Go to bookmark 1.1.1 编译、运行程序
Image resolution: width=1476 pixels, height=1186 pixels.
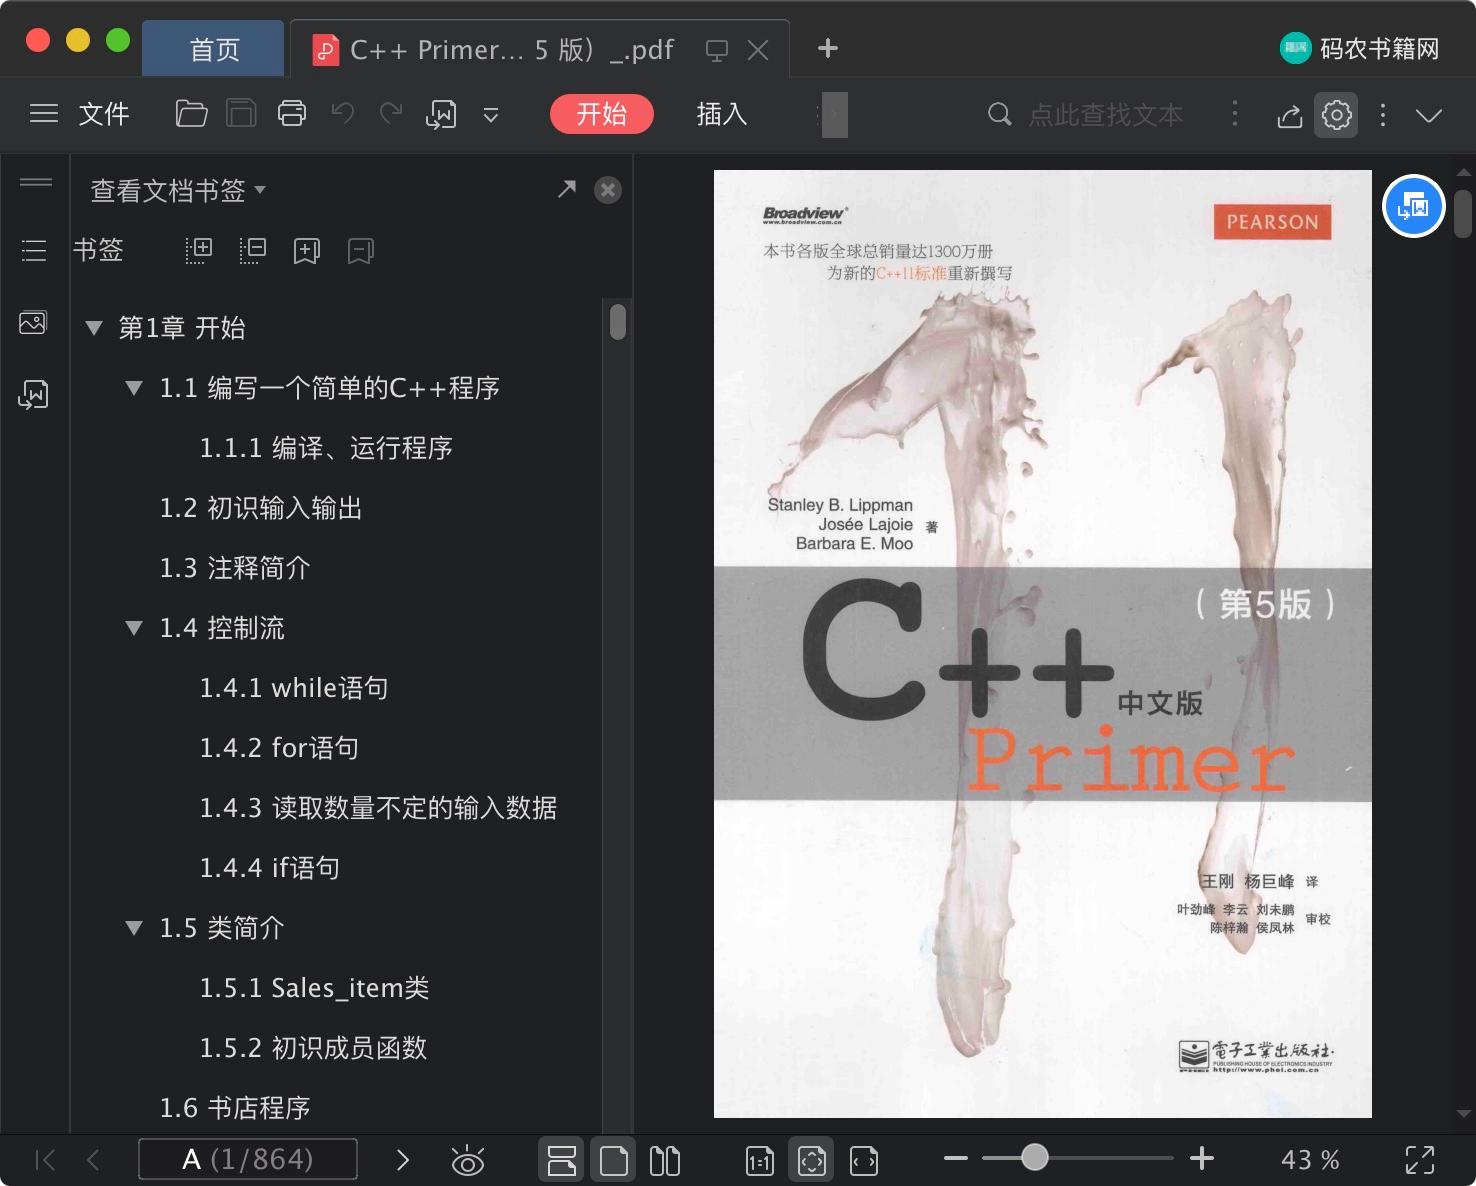tap(326, 448)
